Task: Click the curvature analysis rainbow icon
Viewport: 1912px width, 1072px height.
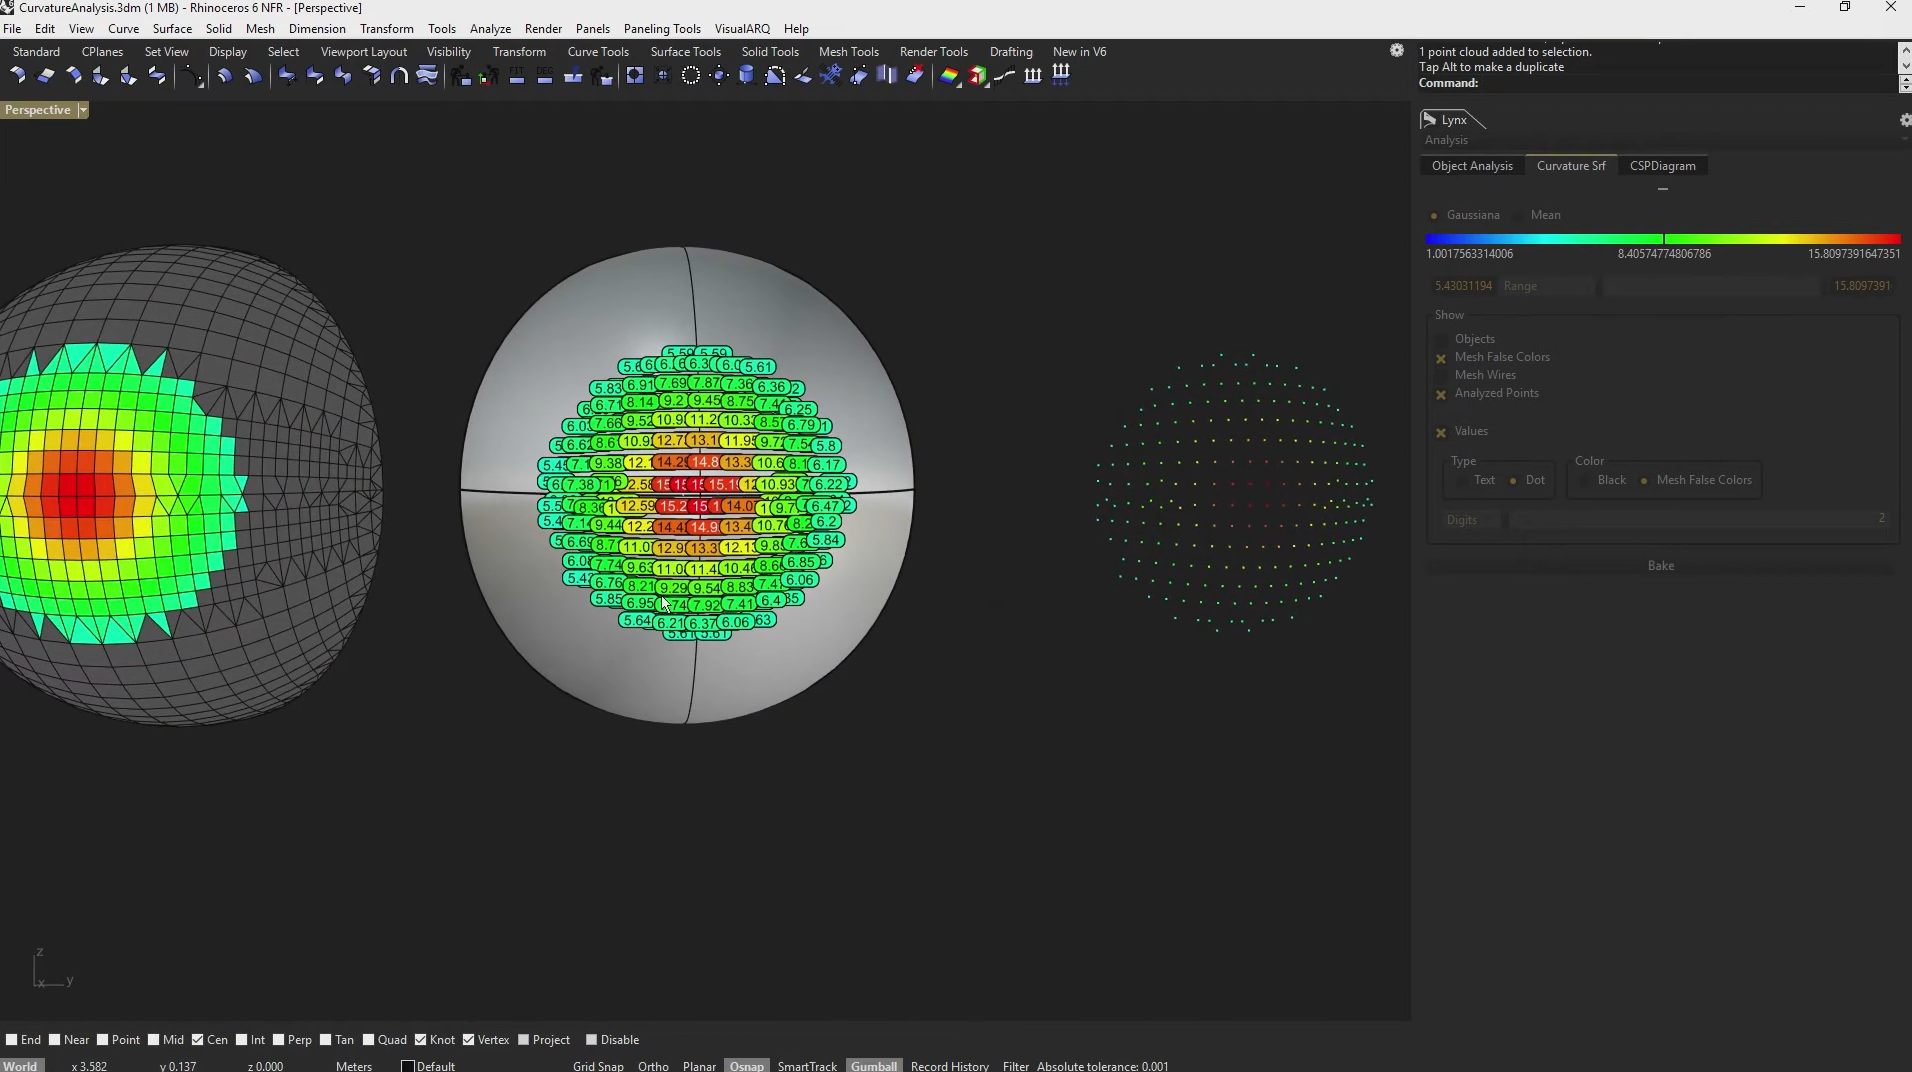Action: (x=949, y=76)
